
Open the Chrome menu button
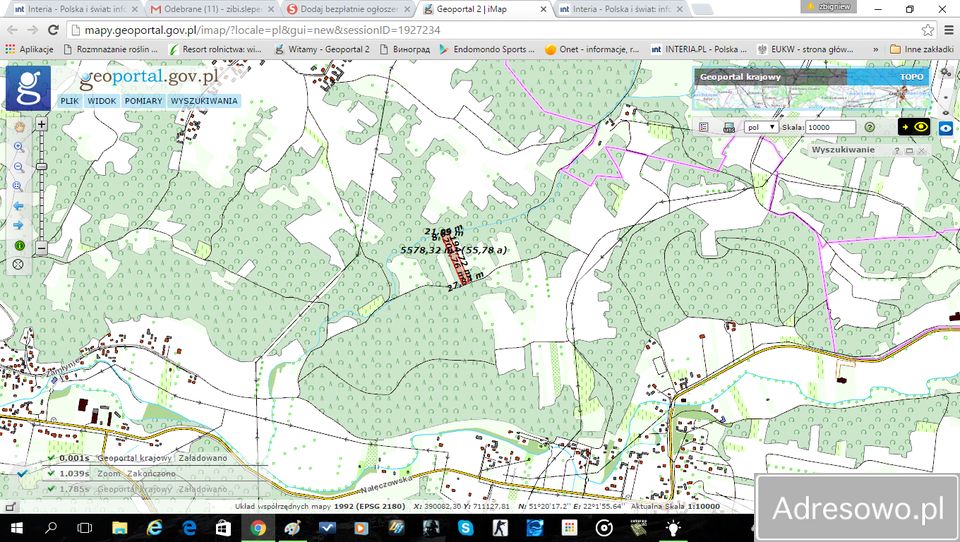click(949, 30)
